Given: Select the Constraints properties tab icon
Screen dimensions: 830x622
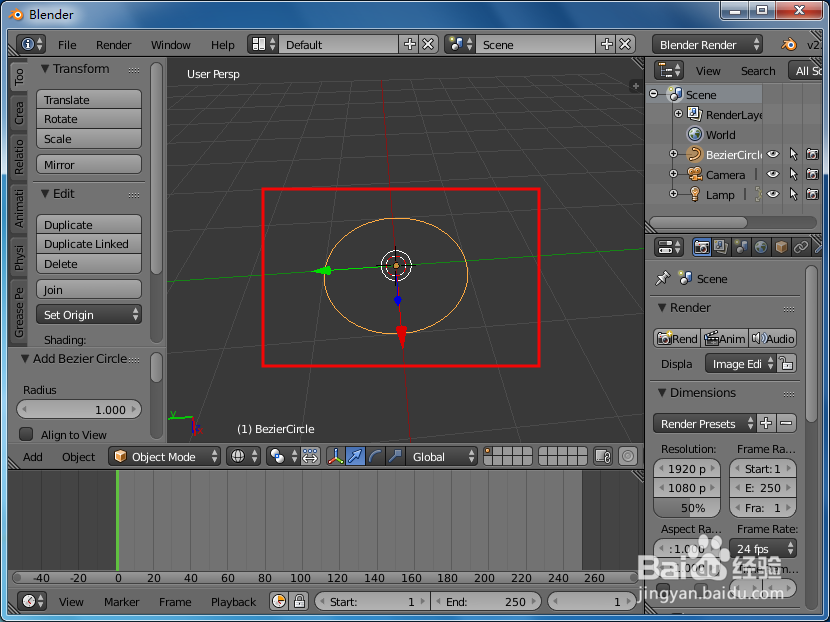Looking at the screenshot, I should [x=800, y=247].
